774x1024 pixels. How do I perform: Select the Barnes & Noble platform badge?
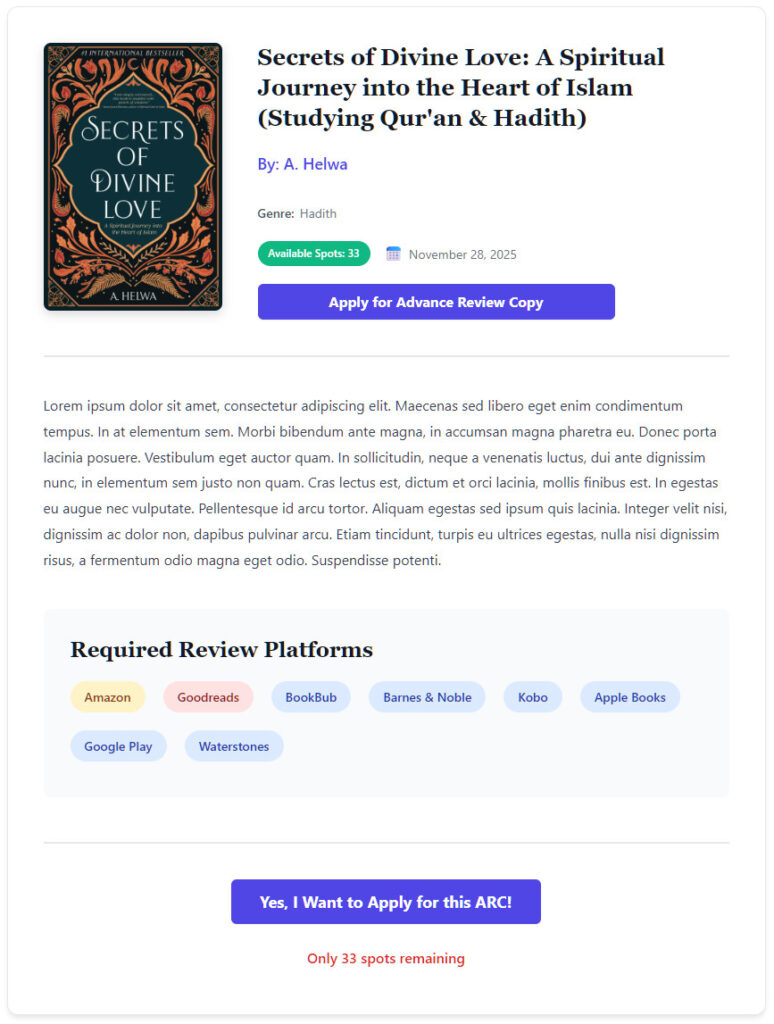(427, 697)
